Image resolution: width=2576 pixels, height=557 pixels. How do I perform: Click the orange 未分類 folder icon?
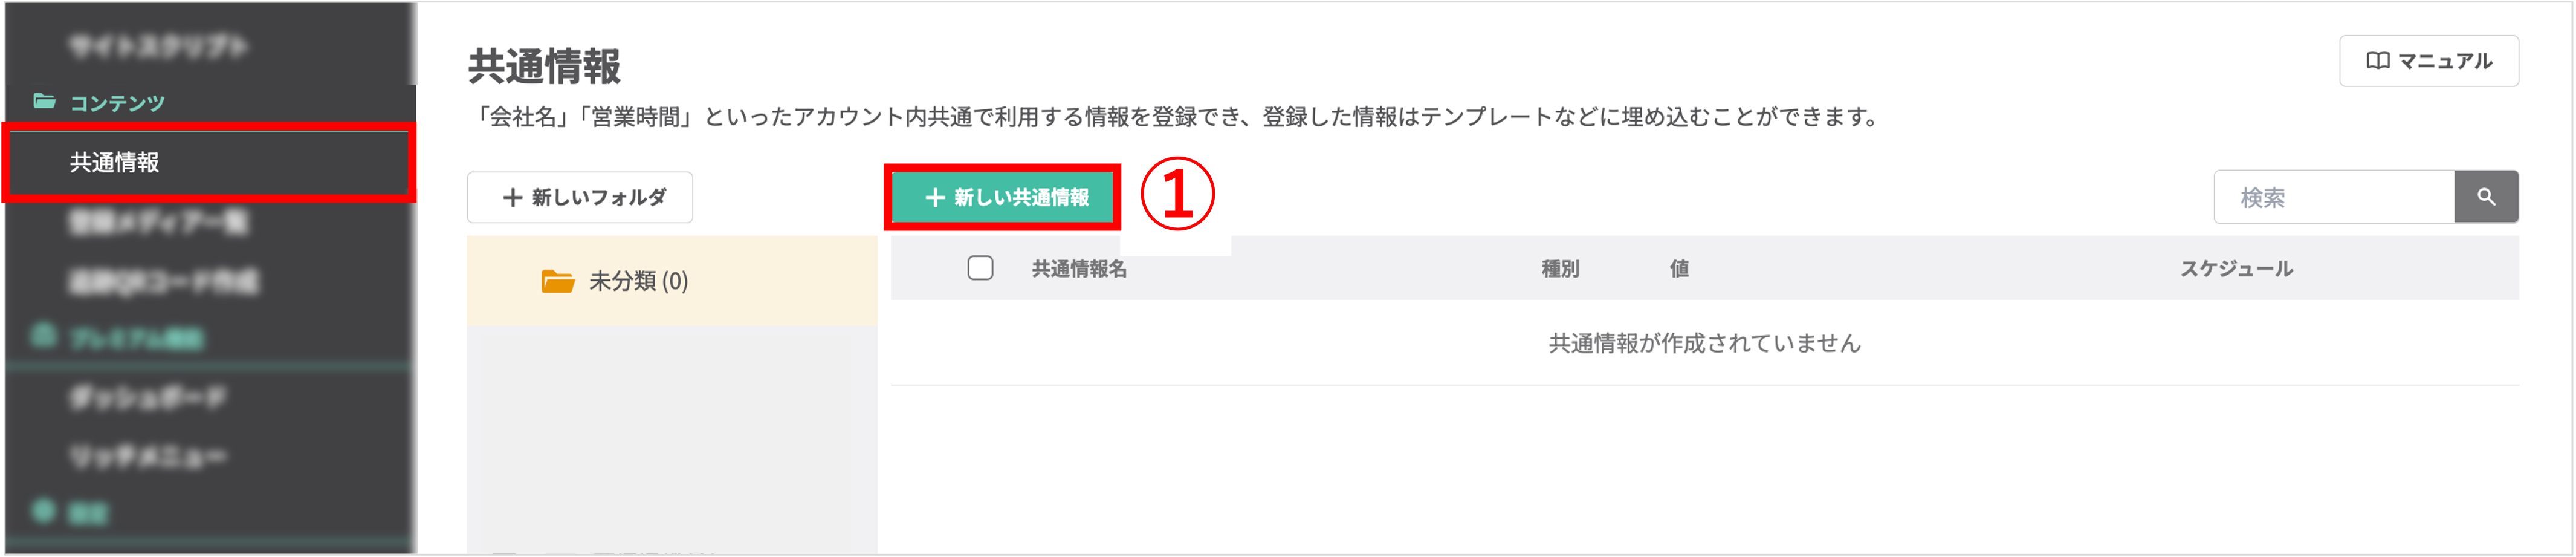pyautogui.click(x=557, y=281)
